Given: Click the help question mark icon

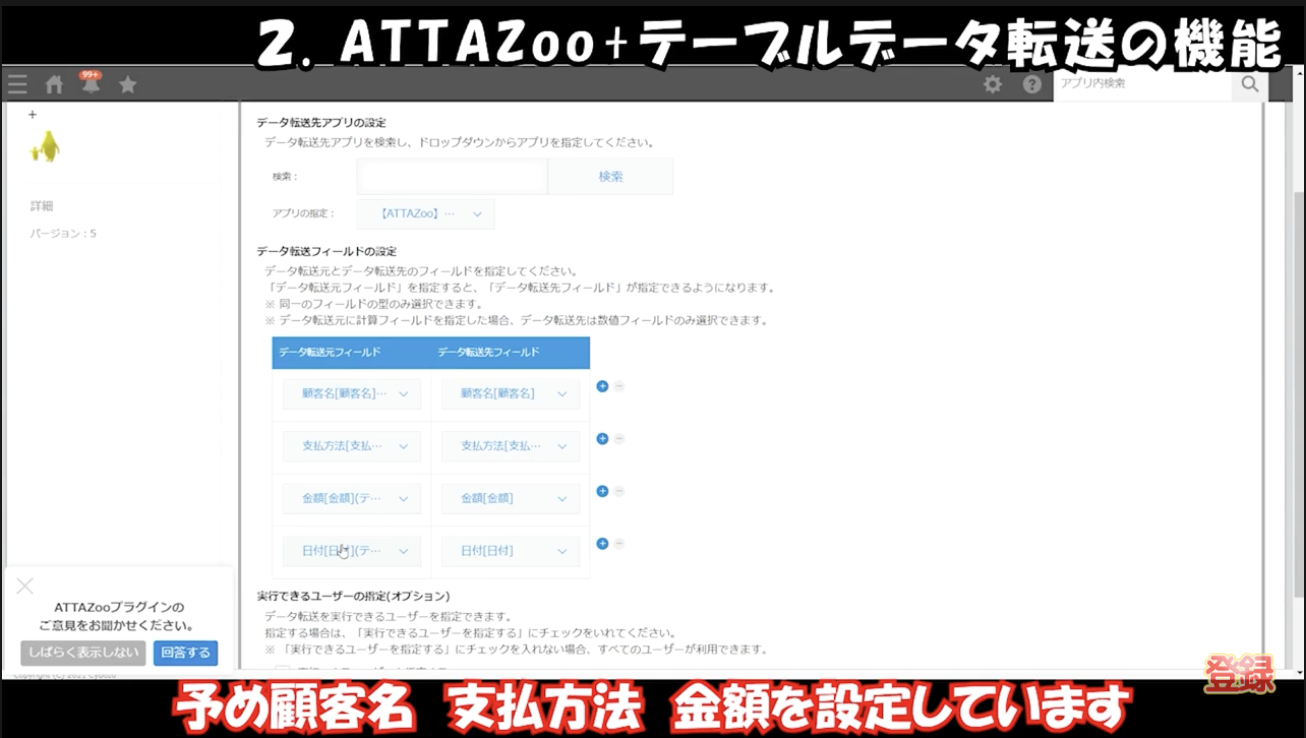Looking at the screenshot, I should click(x=1030, y=85).
